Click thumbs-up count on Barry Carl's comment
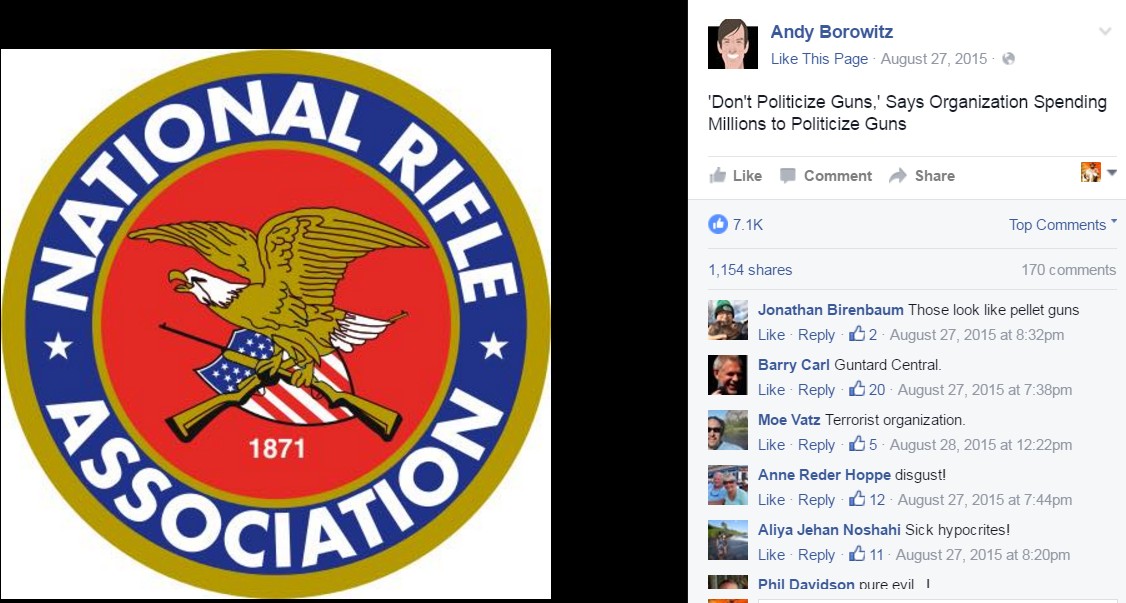Screen dimensions: 1126x603 tap(867, 389)
